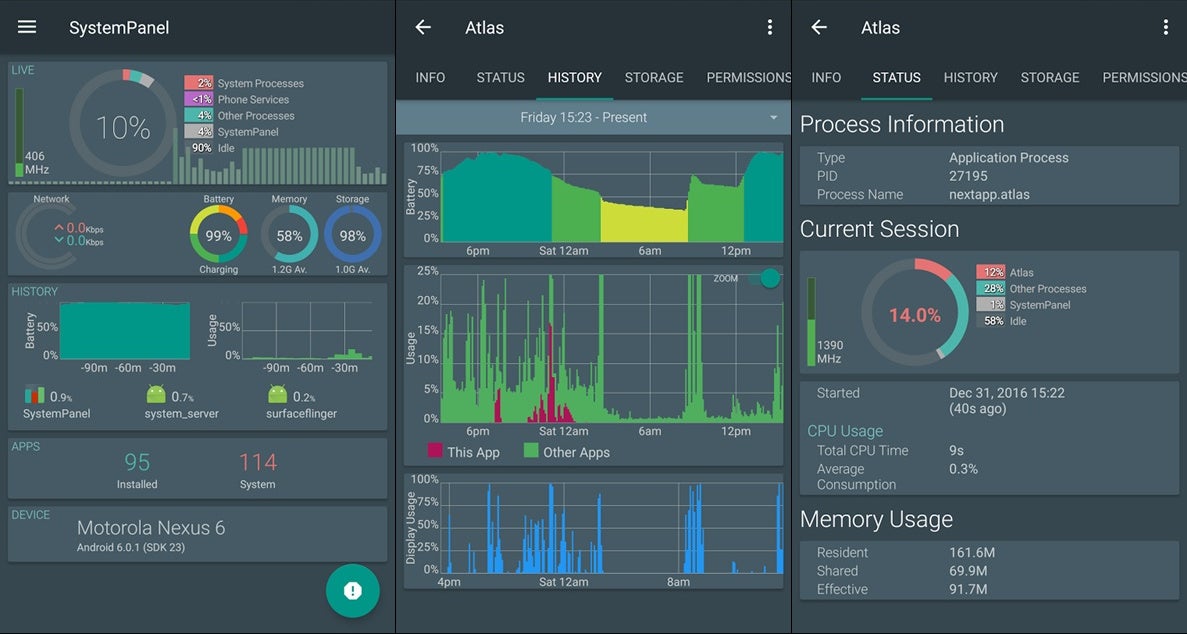Click the Other Processes teal swatch

click(x=198, y=116)
